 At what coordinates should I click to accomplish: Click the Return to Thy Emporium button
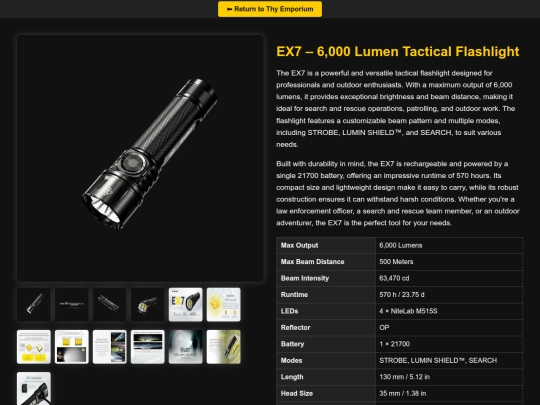270,9
